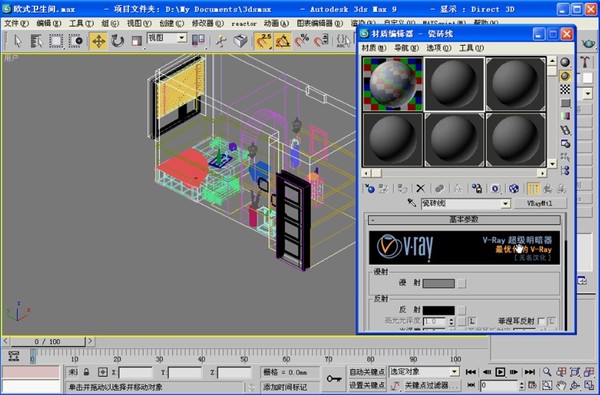This screenshot has height=395, width=600.
Task: Enable the Fresnel reflection checkbox
Action: [x=541, y=321]
